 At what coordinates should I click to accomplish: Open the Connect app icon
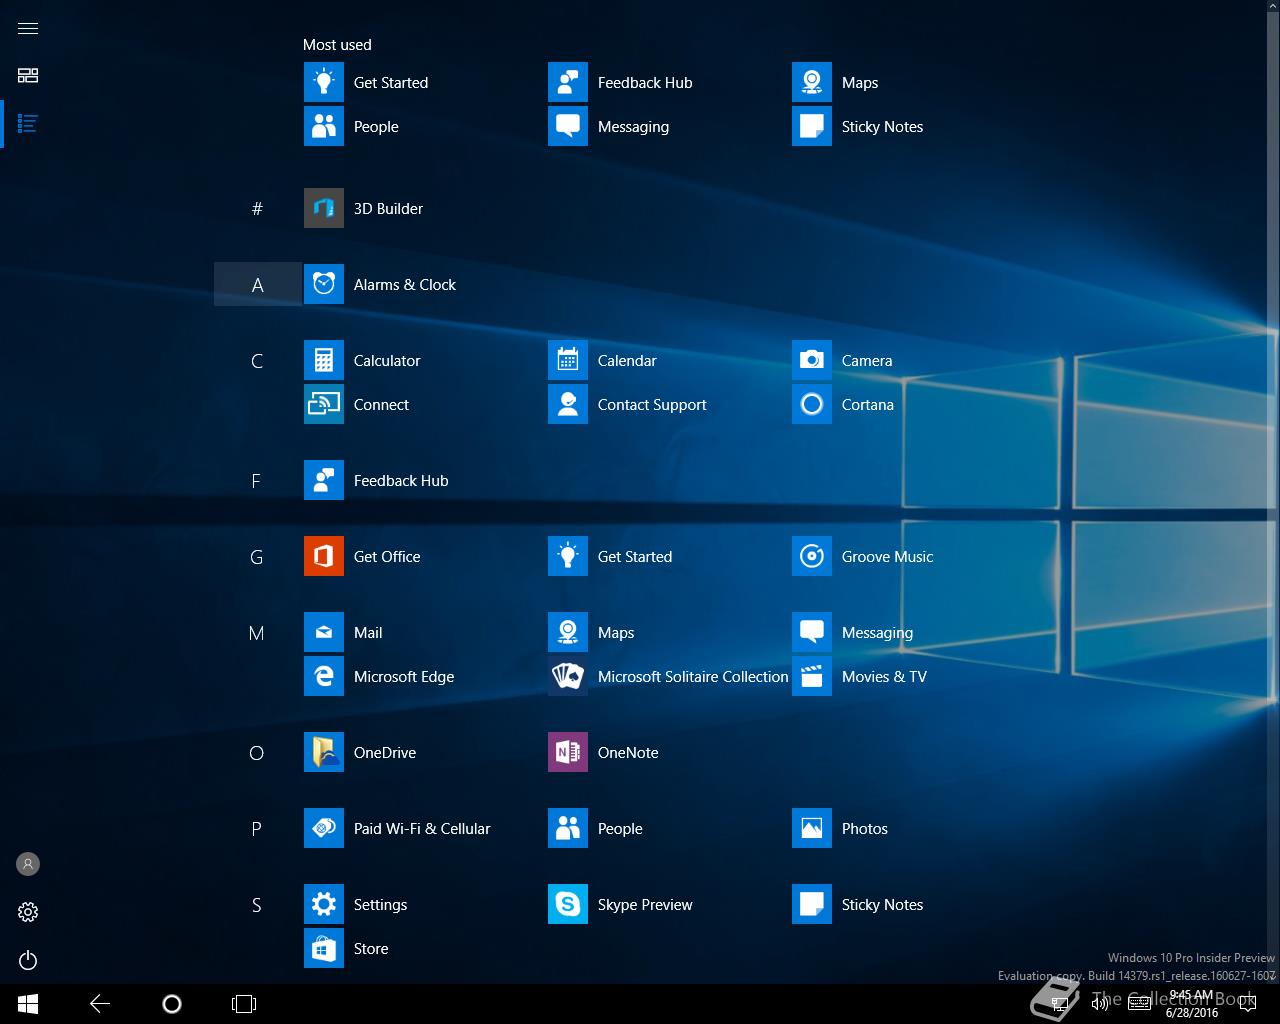point(323,404)
